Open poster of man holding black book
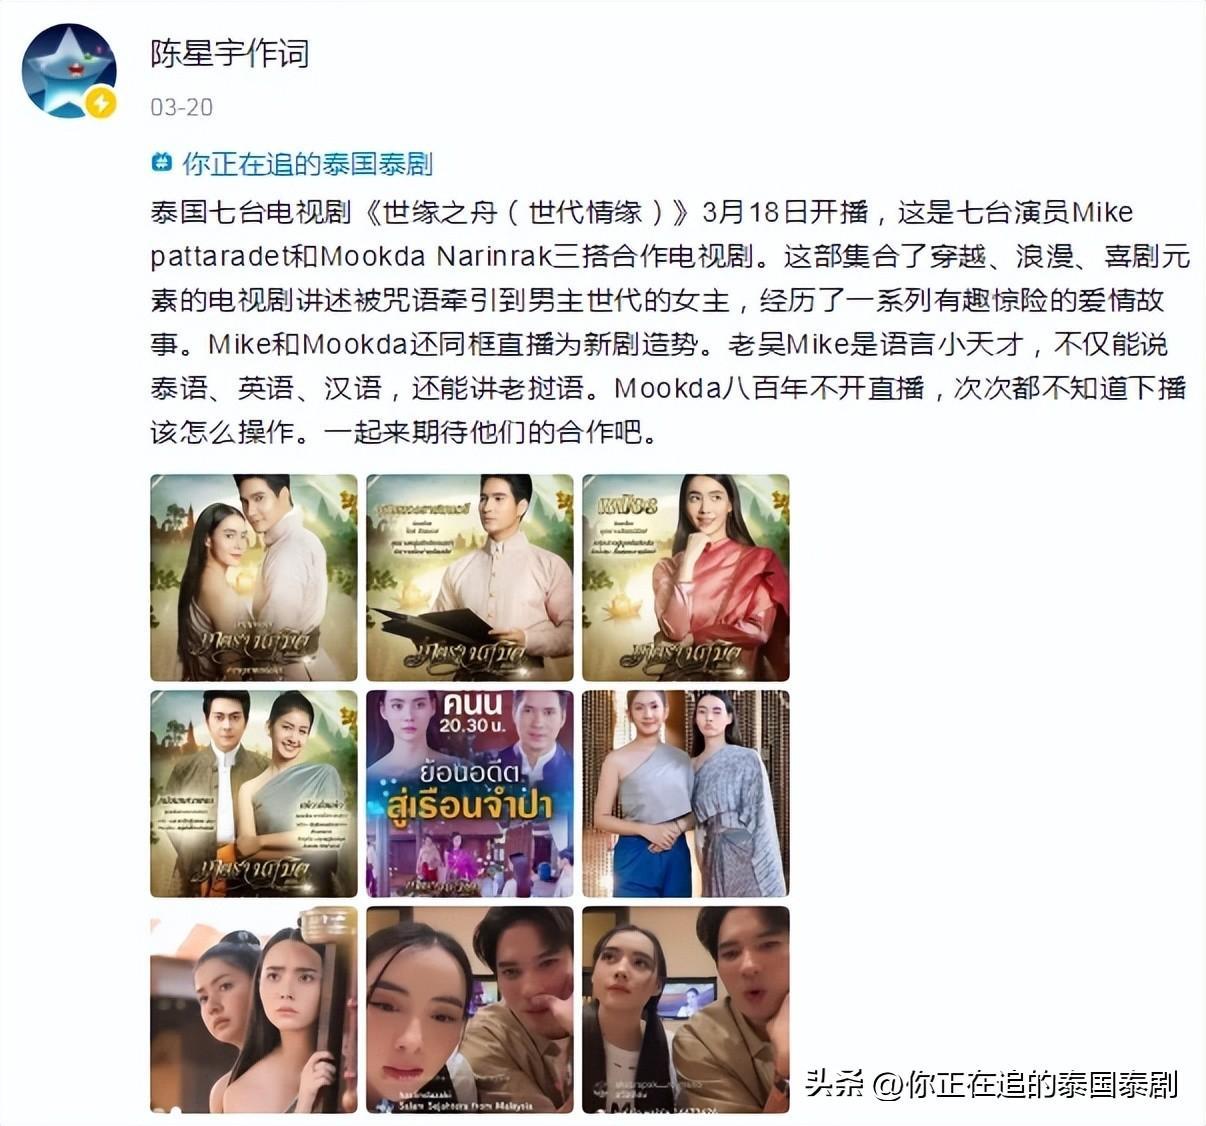Viewport: 1206px width, 1126px height. (470, 578)
